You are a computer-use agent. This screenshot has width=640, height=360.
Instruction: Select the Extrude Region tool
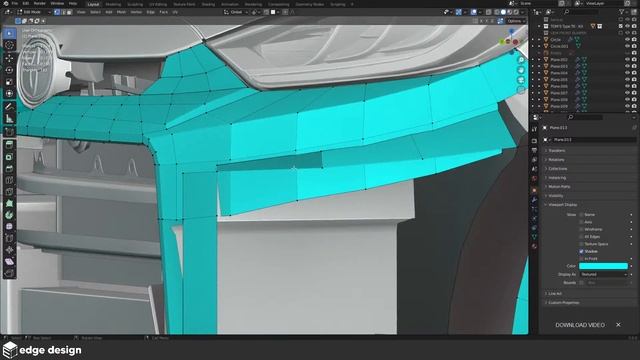(x=9, y=144)
